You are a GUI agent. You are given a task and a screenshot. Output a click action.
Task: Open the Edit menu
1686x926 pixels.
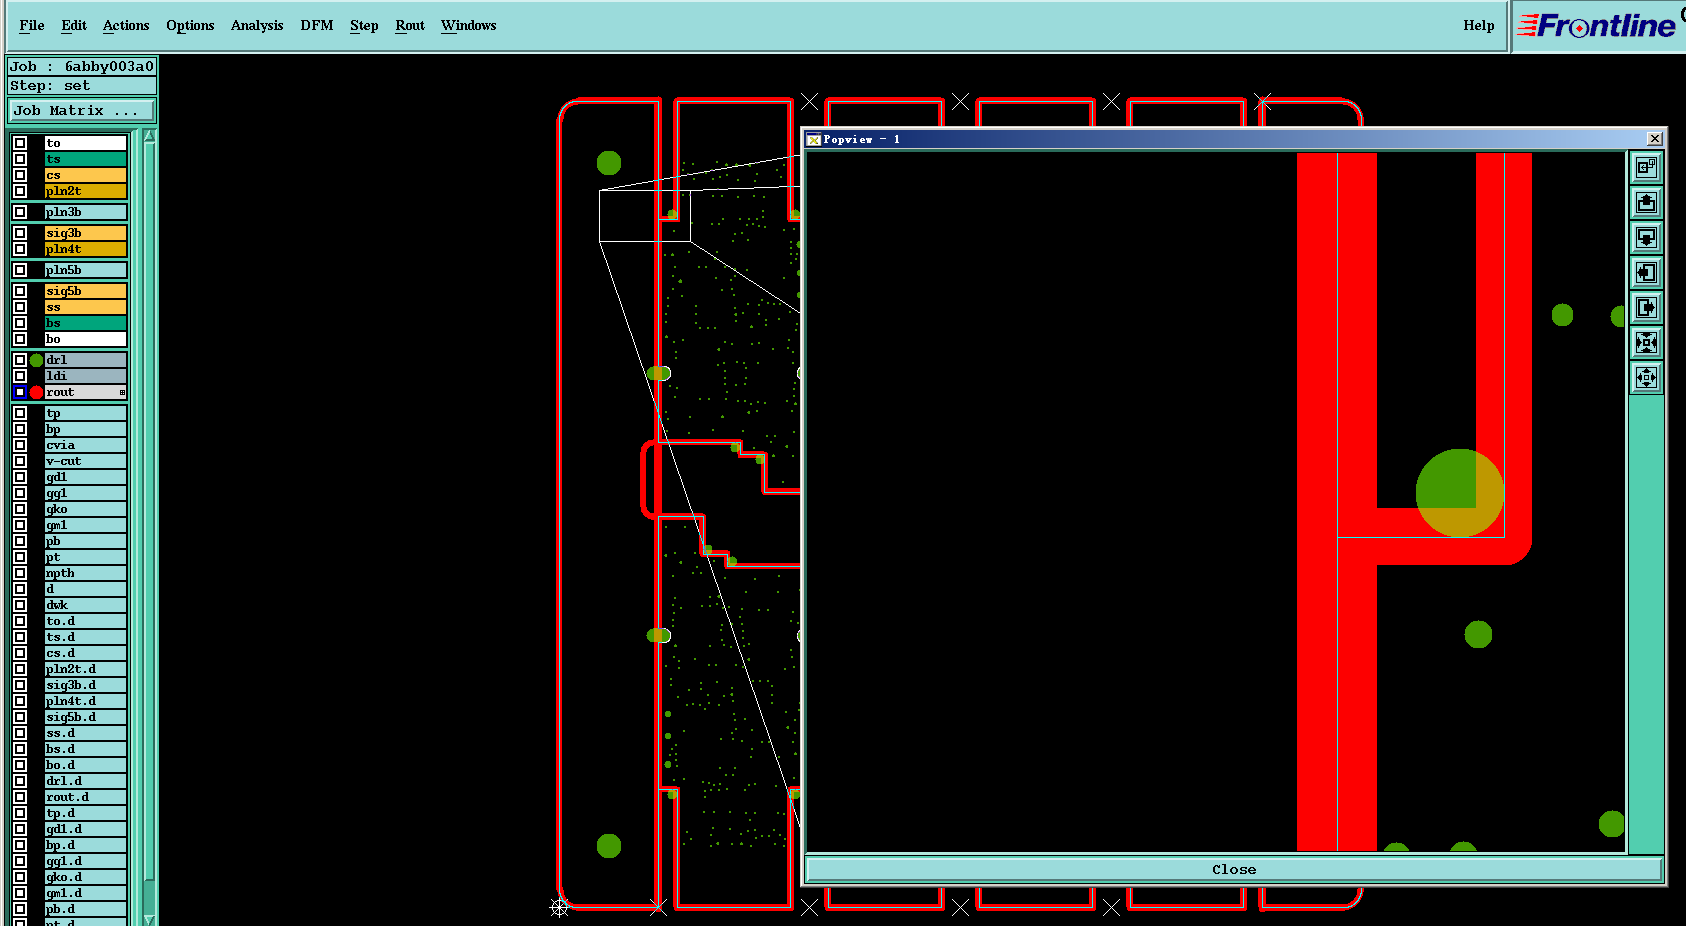click(74, 26)
